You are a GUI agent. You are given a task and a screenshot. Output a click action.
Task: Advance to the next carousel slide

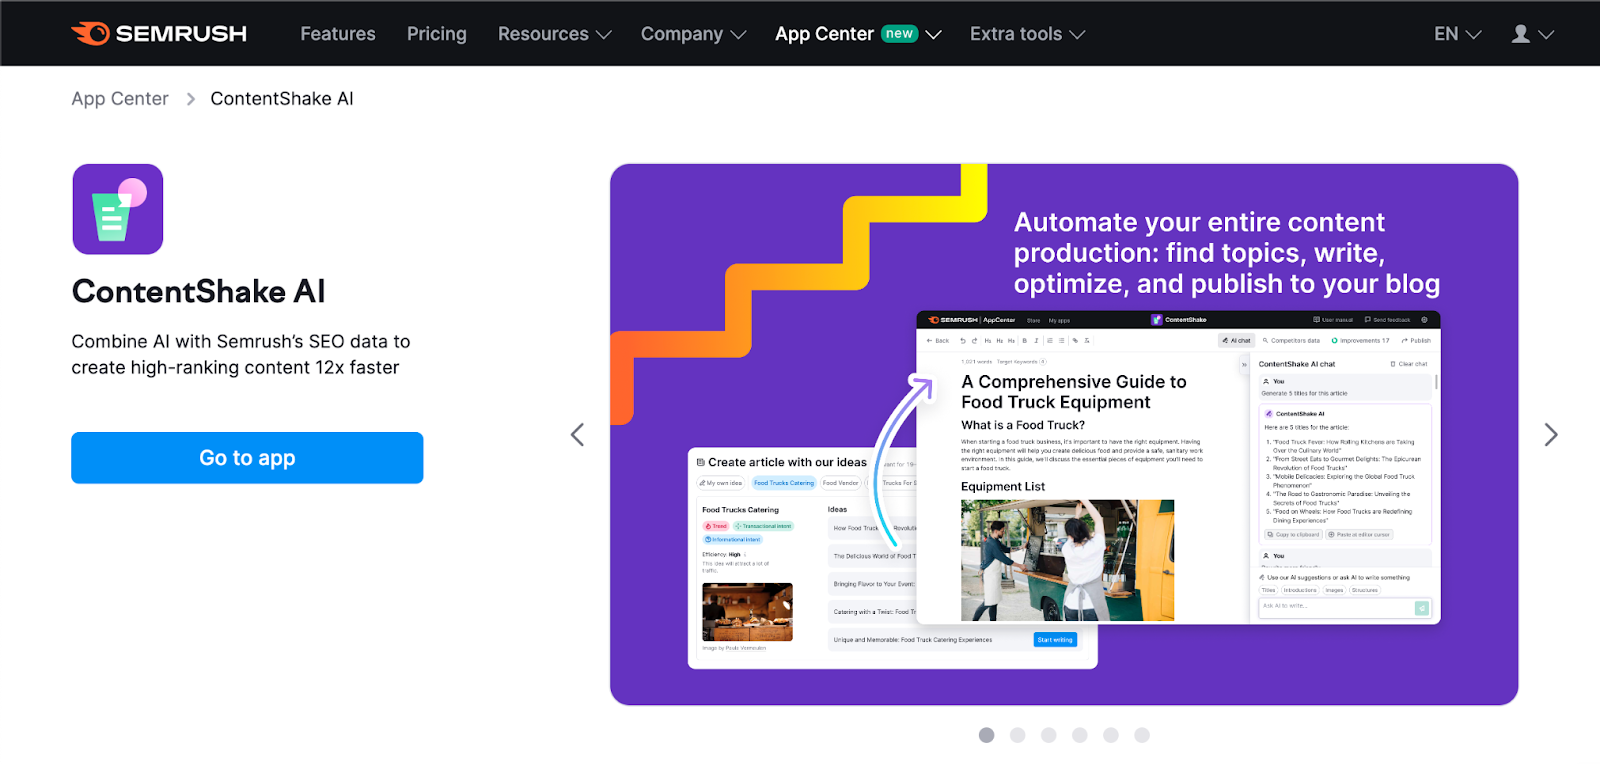1551,435
